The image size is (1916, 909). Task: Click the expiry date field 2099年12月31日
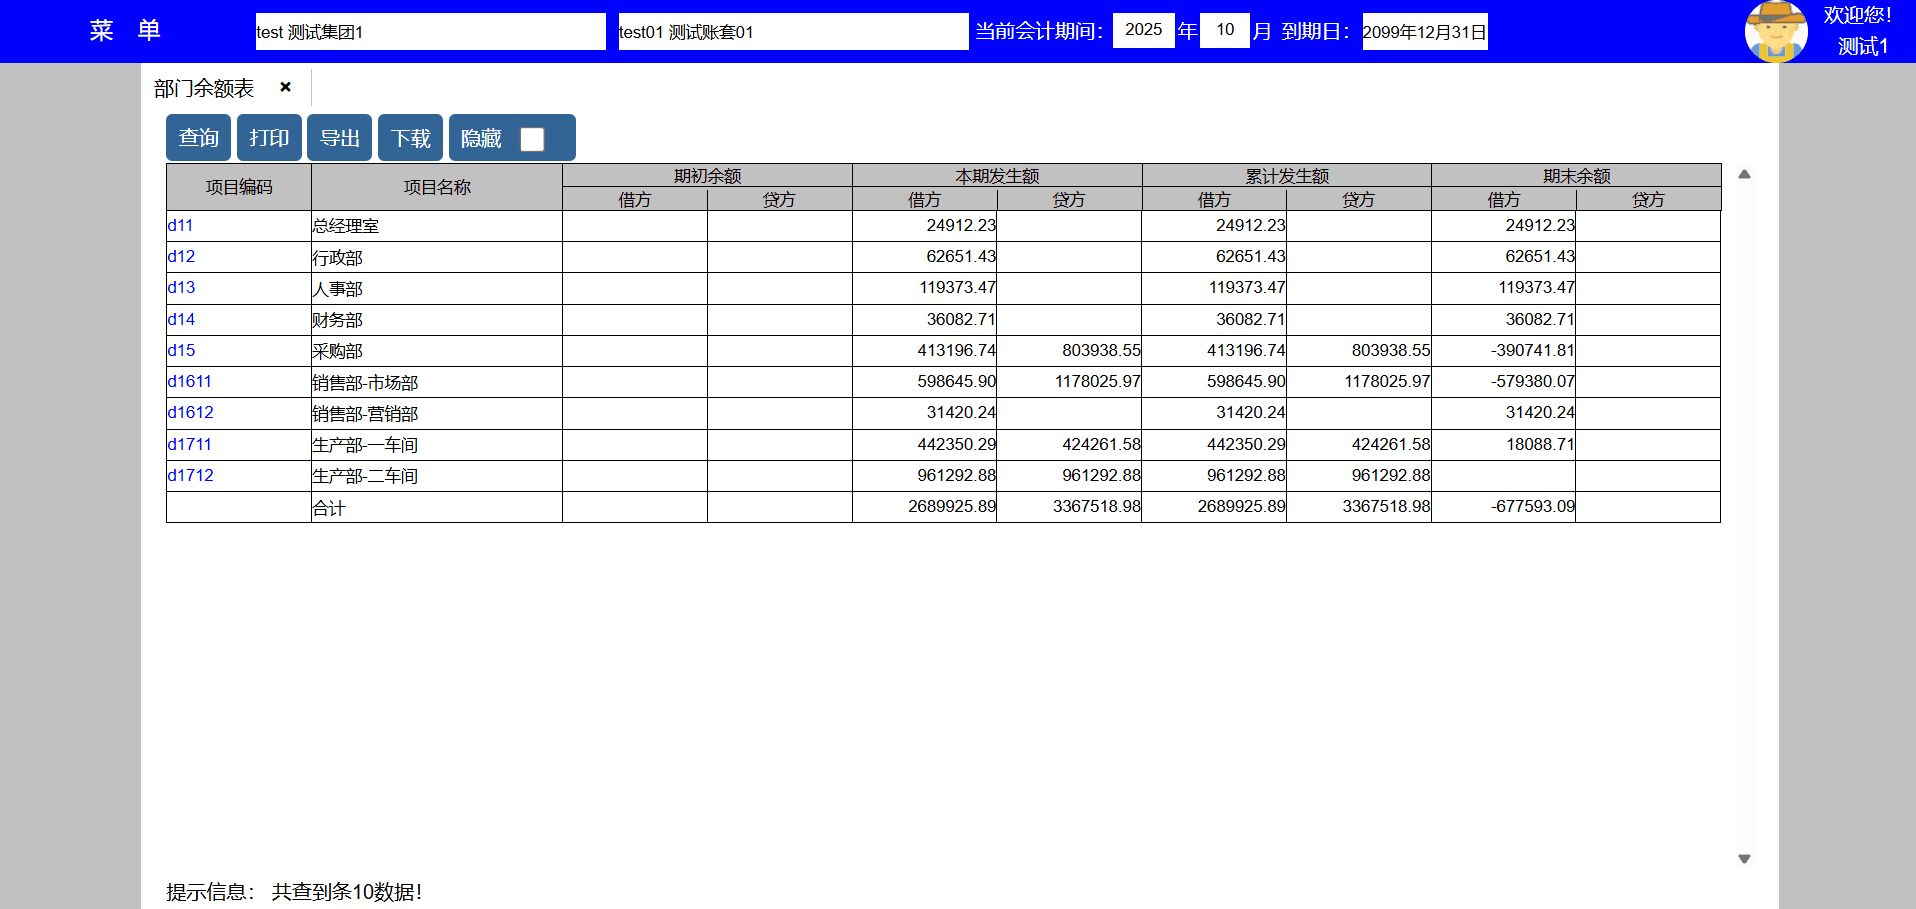[1424, 32]
